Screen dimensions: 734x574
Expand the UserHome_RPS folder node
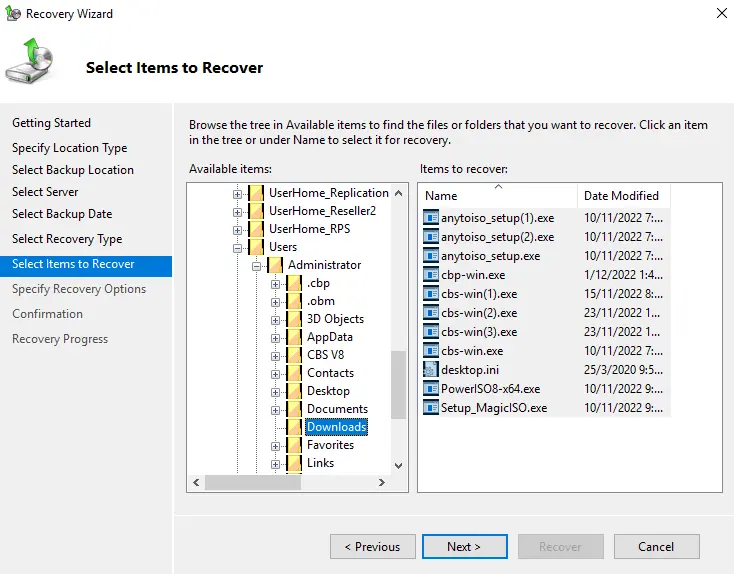[x=238, y=229]
